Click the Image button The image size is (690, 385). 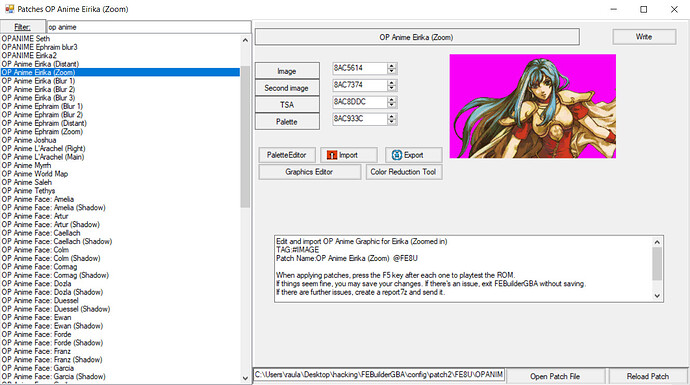[x=287, y=71]
